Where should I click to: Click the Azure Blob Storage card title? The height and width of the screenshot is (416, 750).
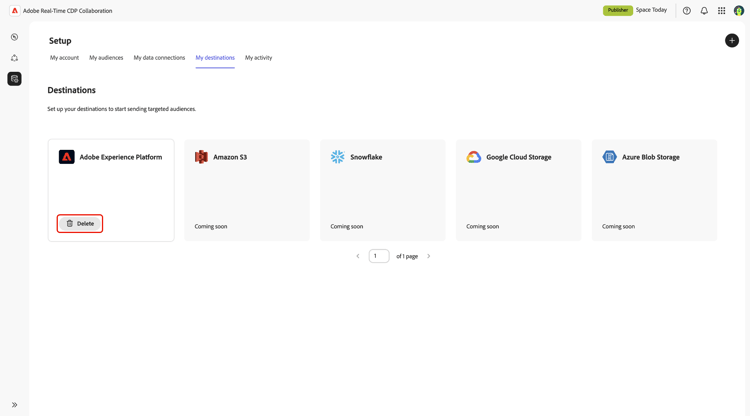pos(651,157)
